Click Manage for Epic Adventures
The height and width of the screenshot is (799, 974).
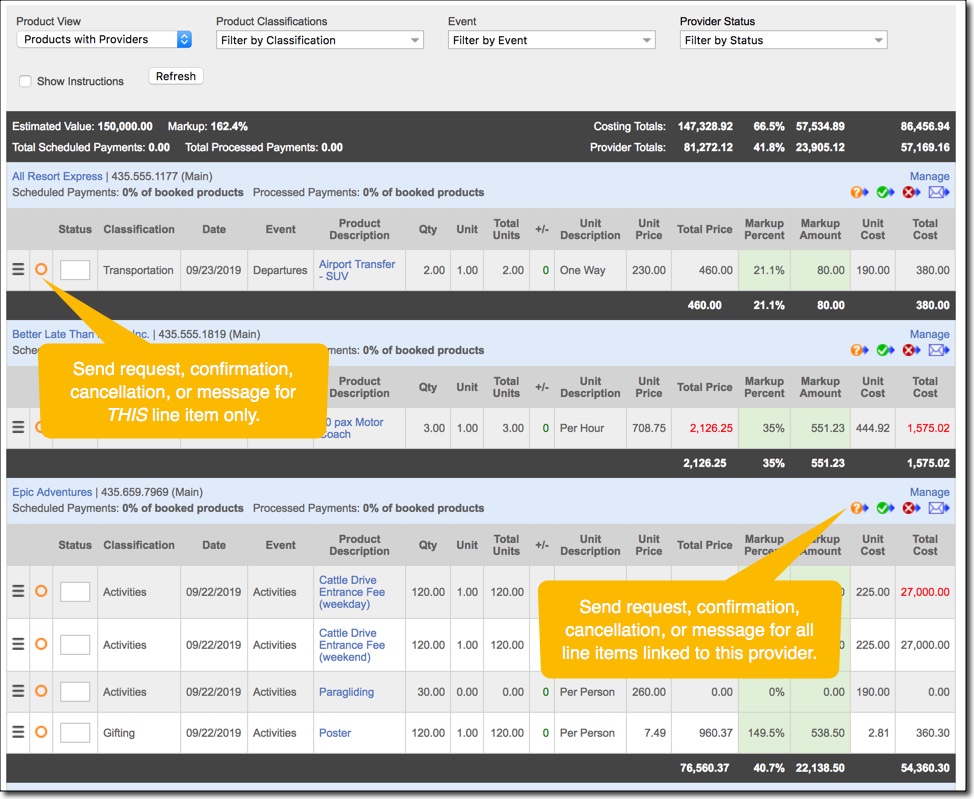[x=929, y=492]
